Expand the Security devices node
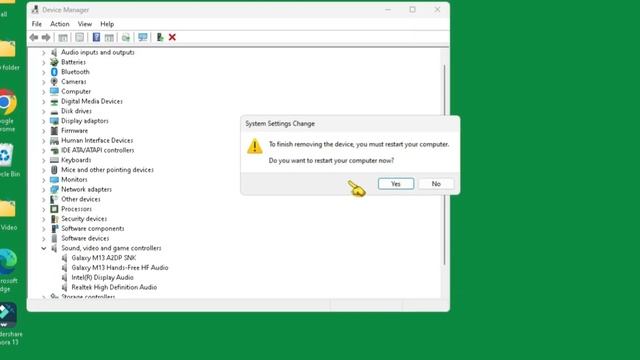640x360 pixels. pyautogui.click(x=44, y=219)
